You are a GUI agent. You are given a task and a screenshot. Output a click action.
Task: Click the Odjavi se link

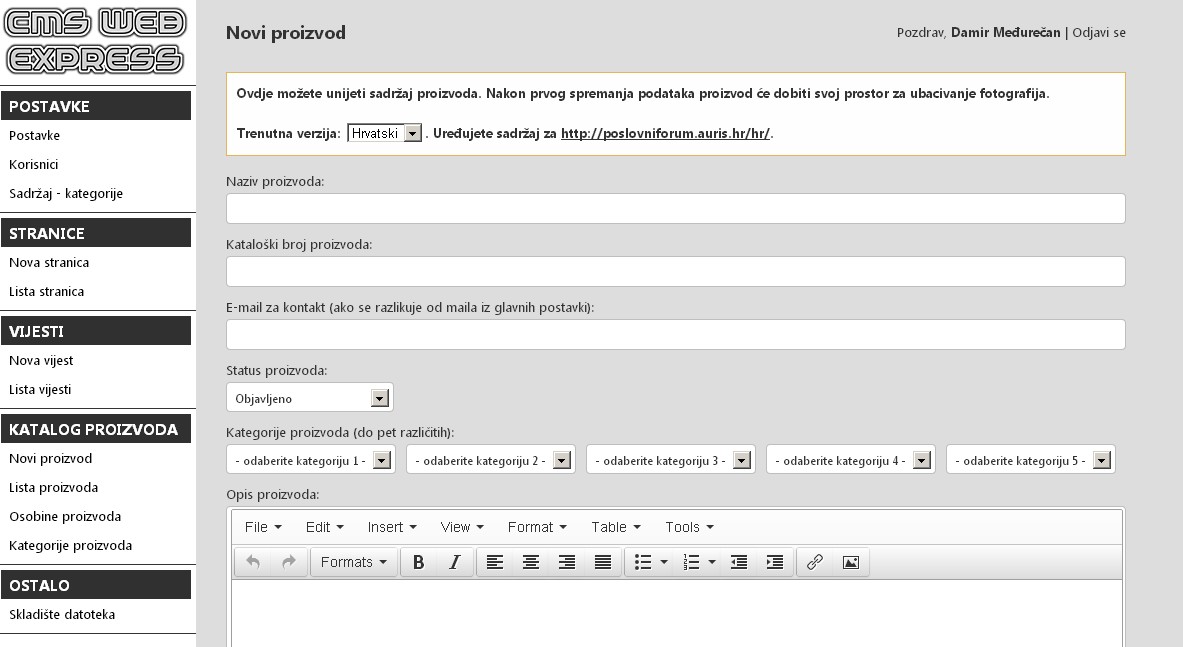point(1099,32)
